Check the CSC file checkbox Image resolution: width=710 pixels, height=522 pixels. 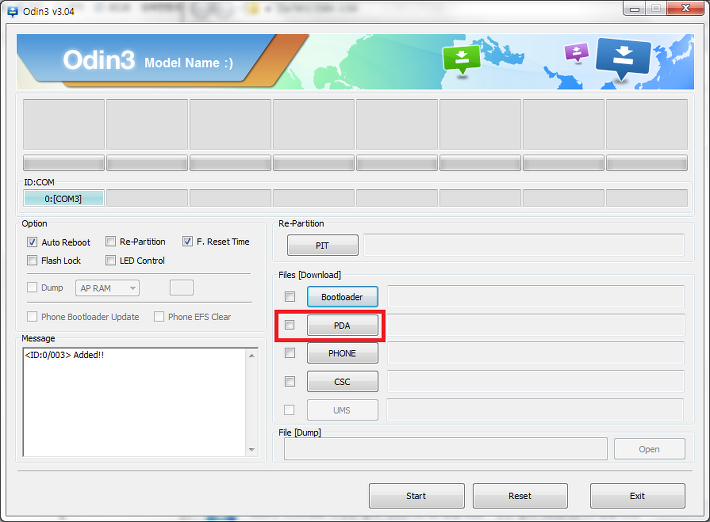click(290, 382)
